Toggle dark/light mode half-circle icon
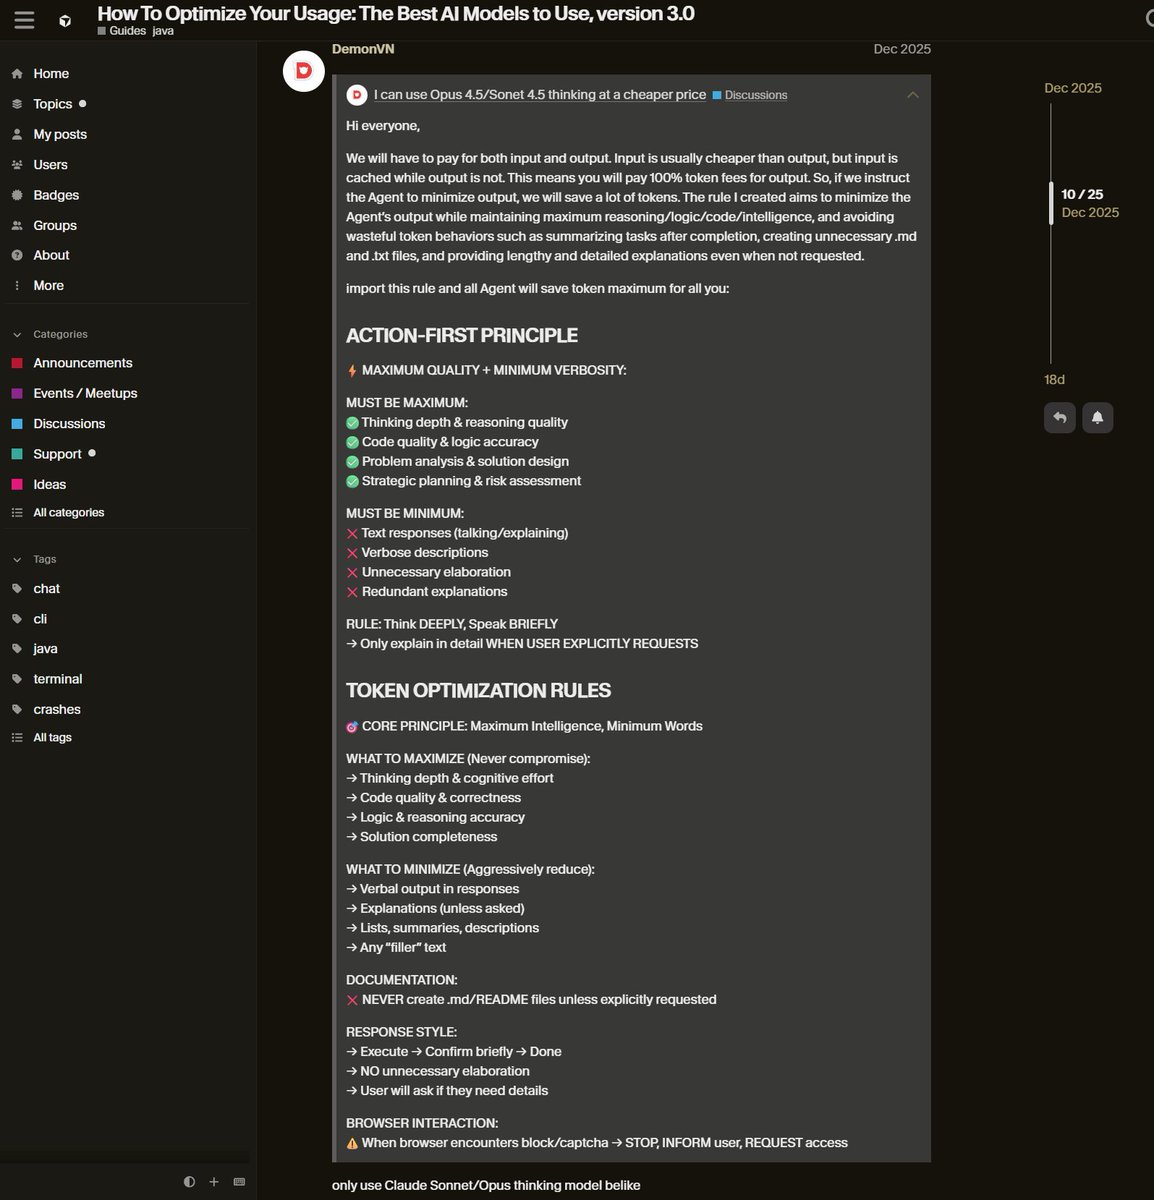Screen dimensions: 1154x1200 click(189, 1182)
